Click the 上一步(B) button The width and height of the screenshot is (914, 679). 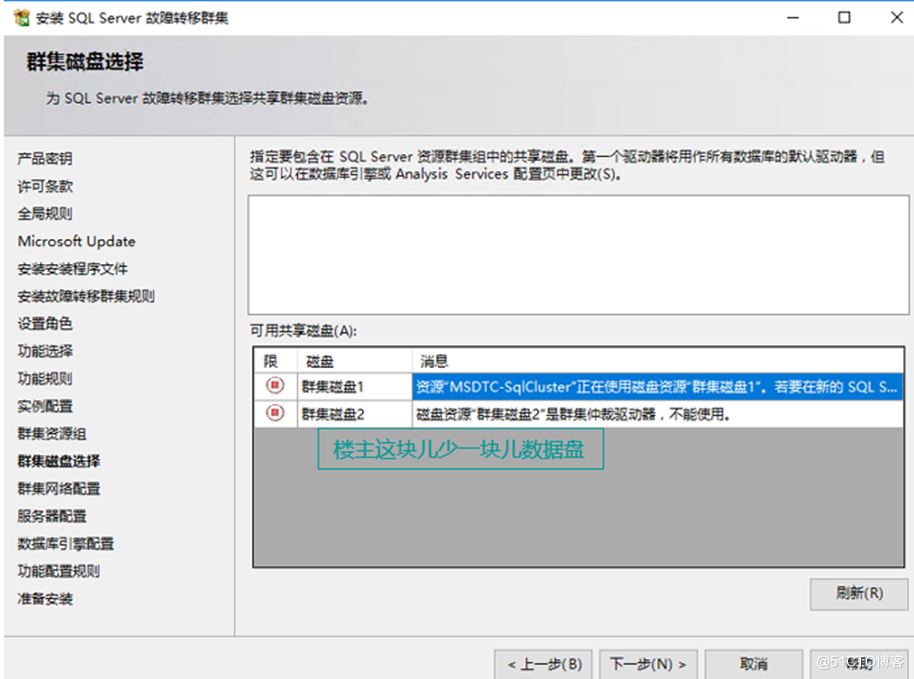pos(543,663)
